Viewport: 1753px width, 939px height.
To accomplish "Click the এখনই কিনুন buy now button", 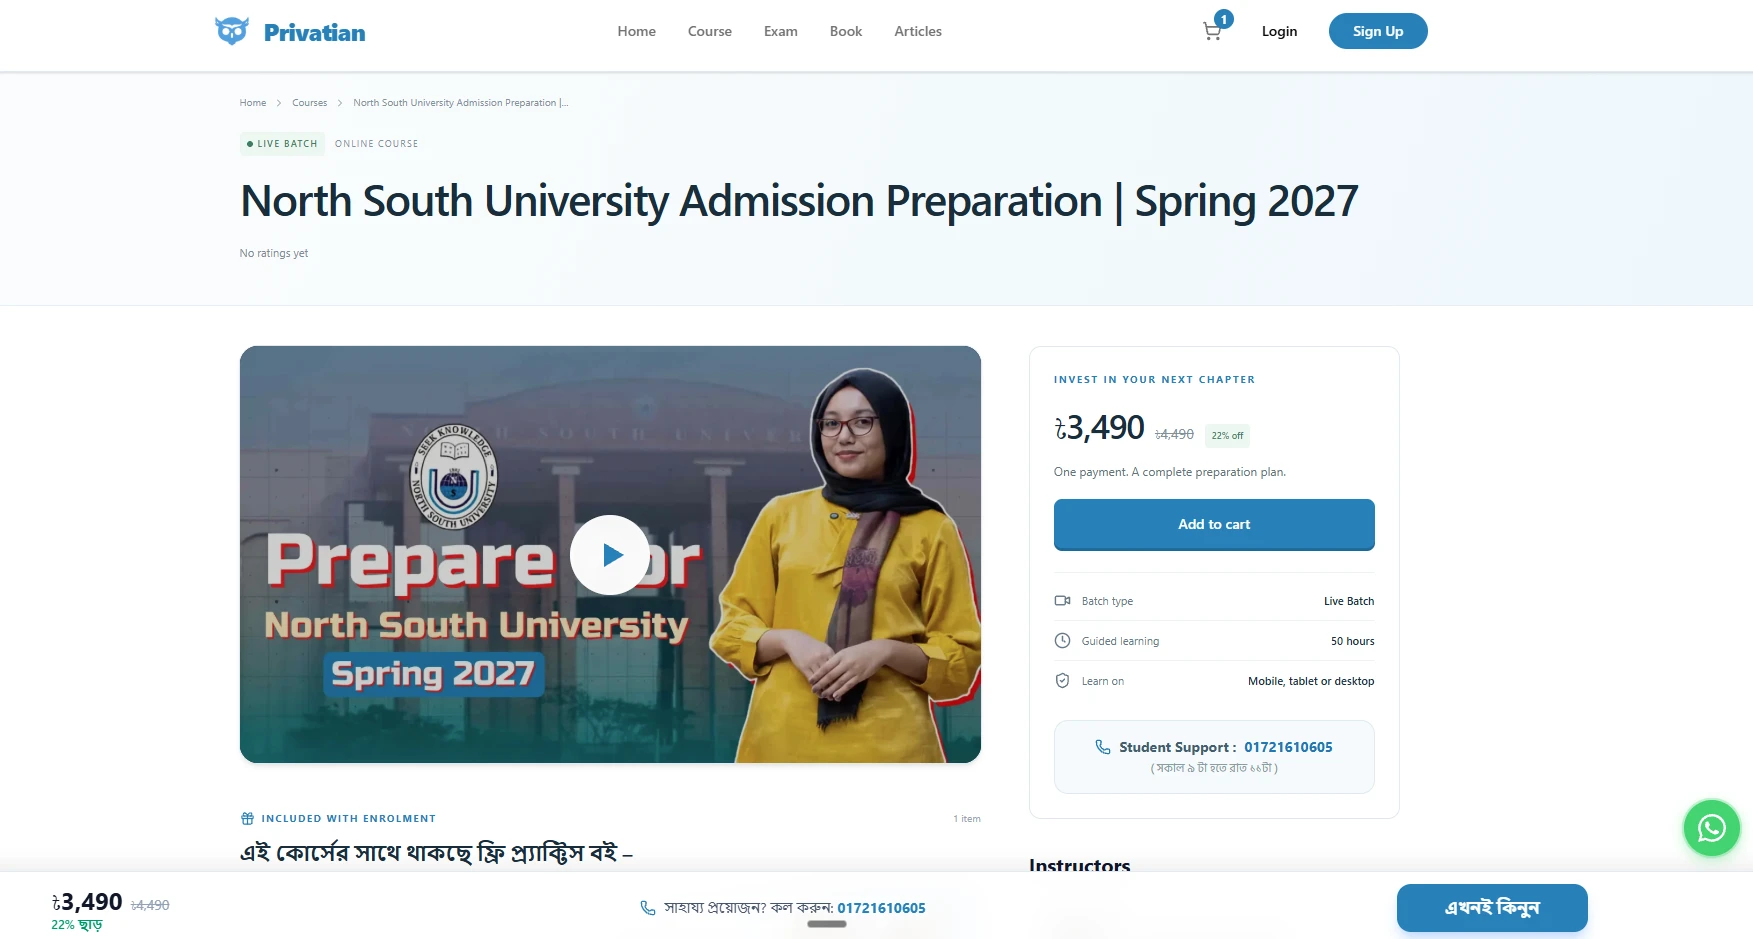I will coord(1492,908).
